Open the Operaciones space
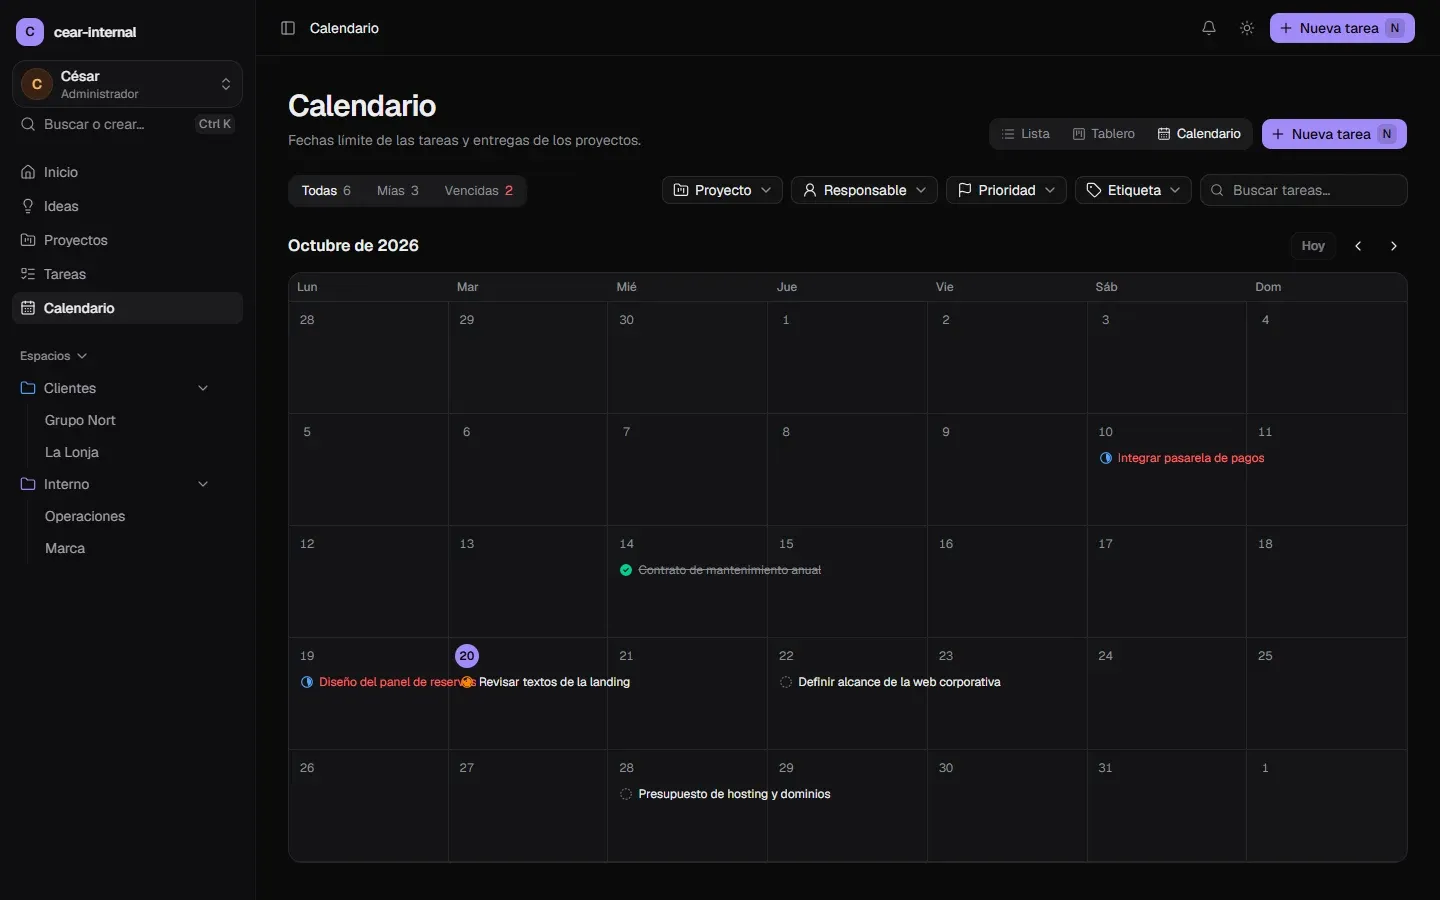Screen dimensions: 1440x900 point(85,516)
